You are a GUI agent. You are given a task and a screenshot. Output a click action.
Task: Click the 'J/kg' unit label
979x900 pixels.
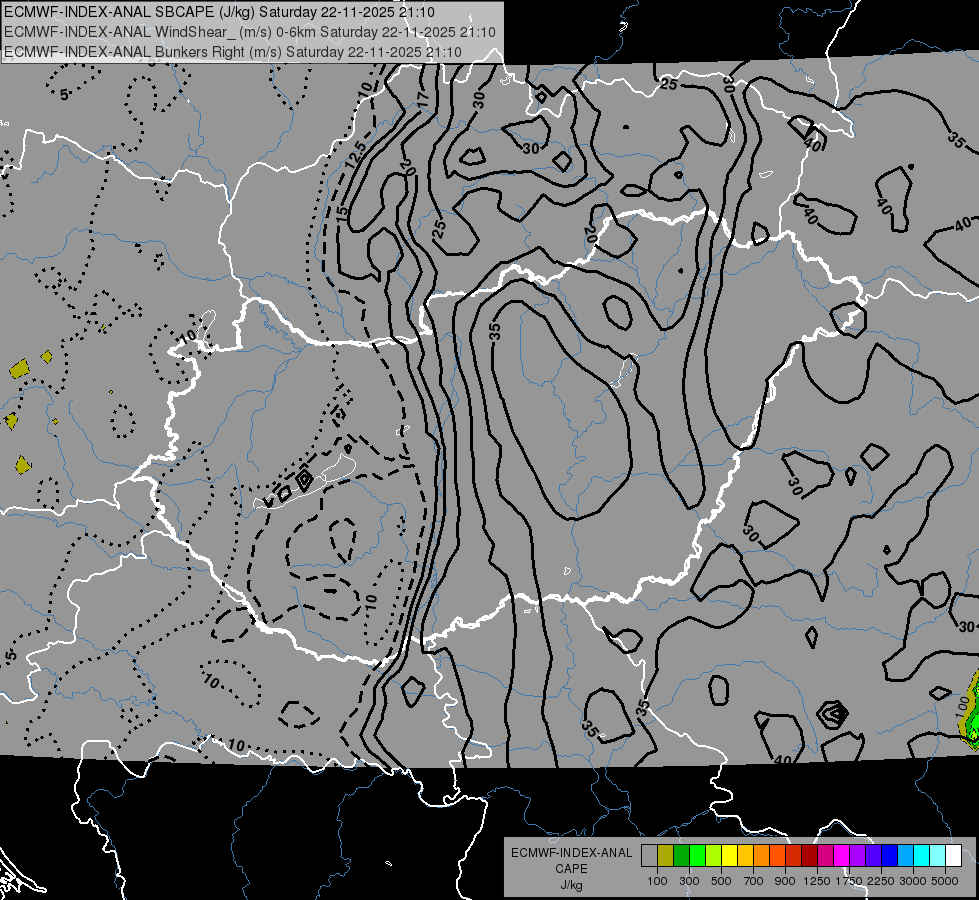[x=571, y=885]
